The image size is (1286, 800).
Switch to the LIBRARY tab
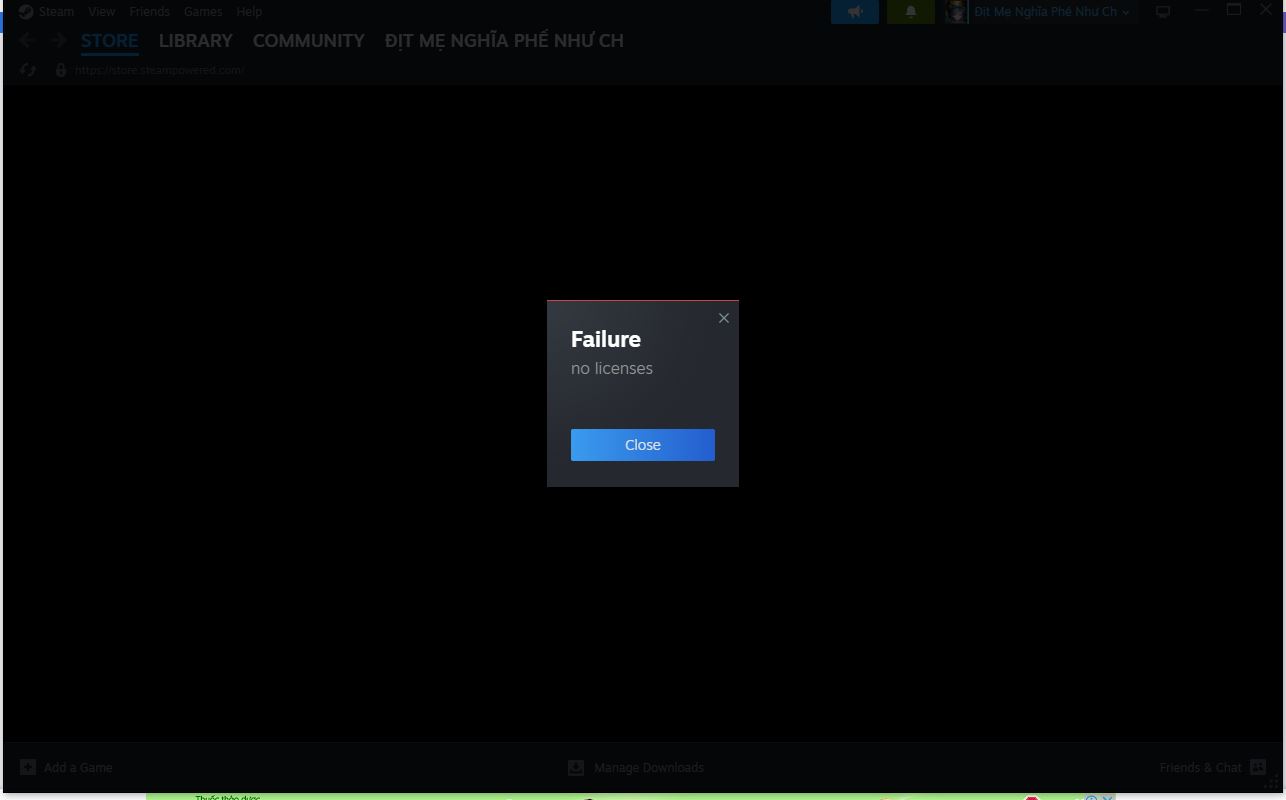195,41
